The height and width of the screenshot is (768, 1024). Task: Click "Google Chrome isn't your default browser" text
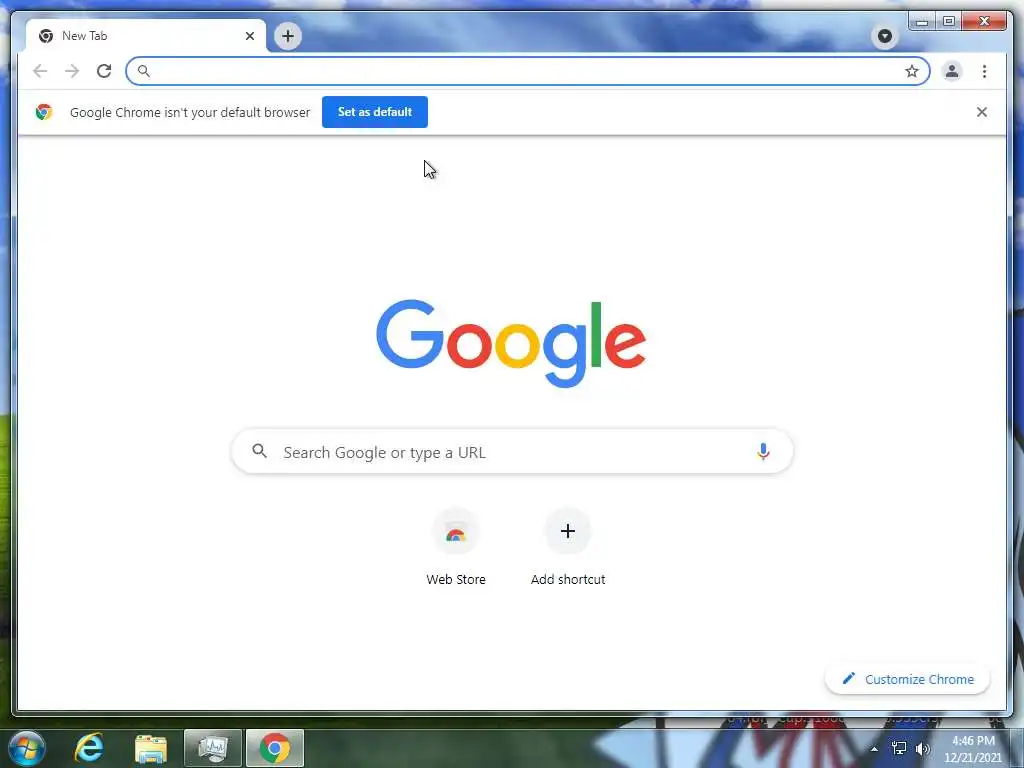coord(190,112)
